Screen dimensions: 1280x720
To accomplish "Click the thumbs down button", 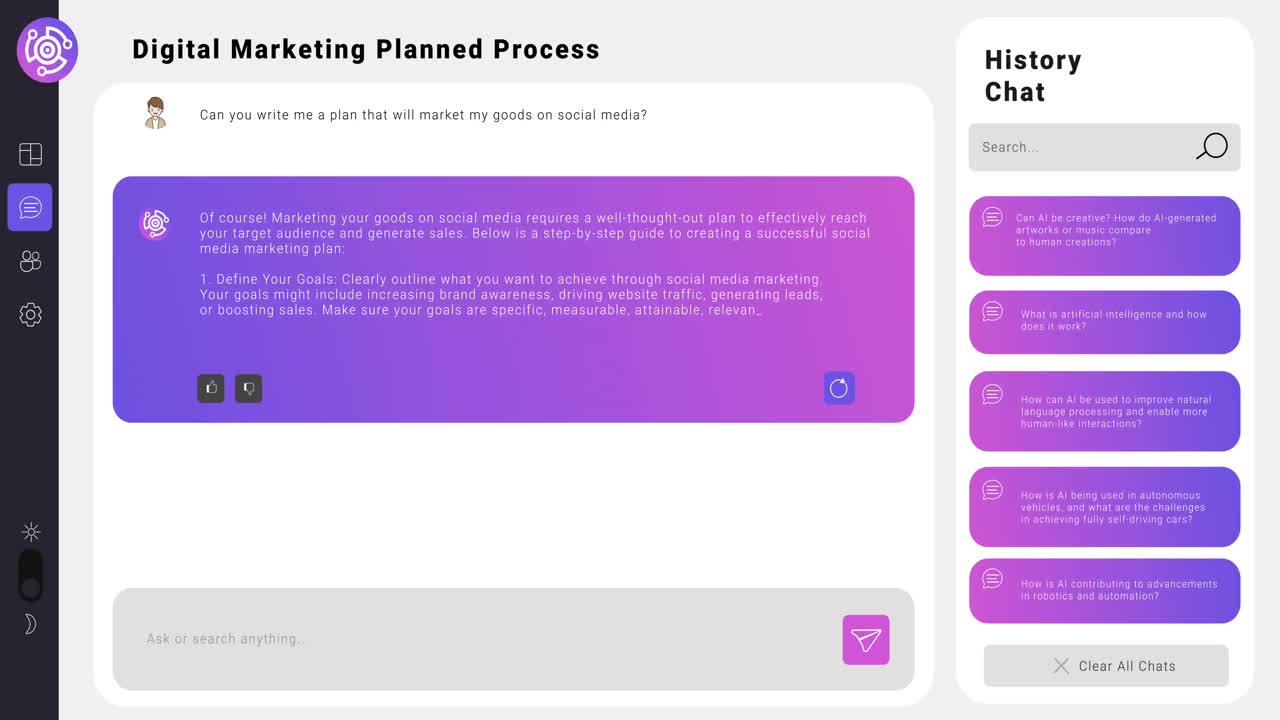I will click(x=248, y=388).
